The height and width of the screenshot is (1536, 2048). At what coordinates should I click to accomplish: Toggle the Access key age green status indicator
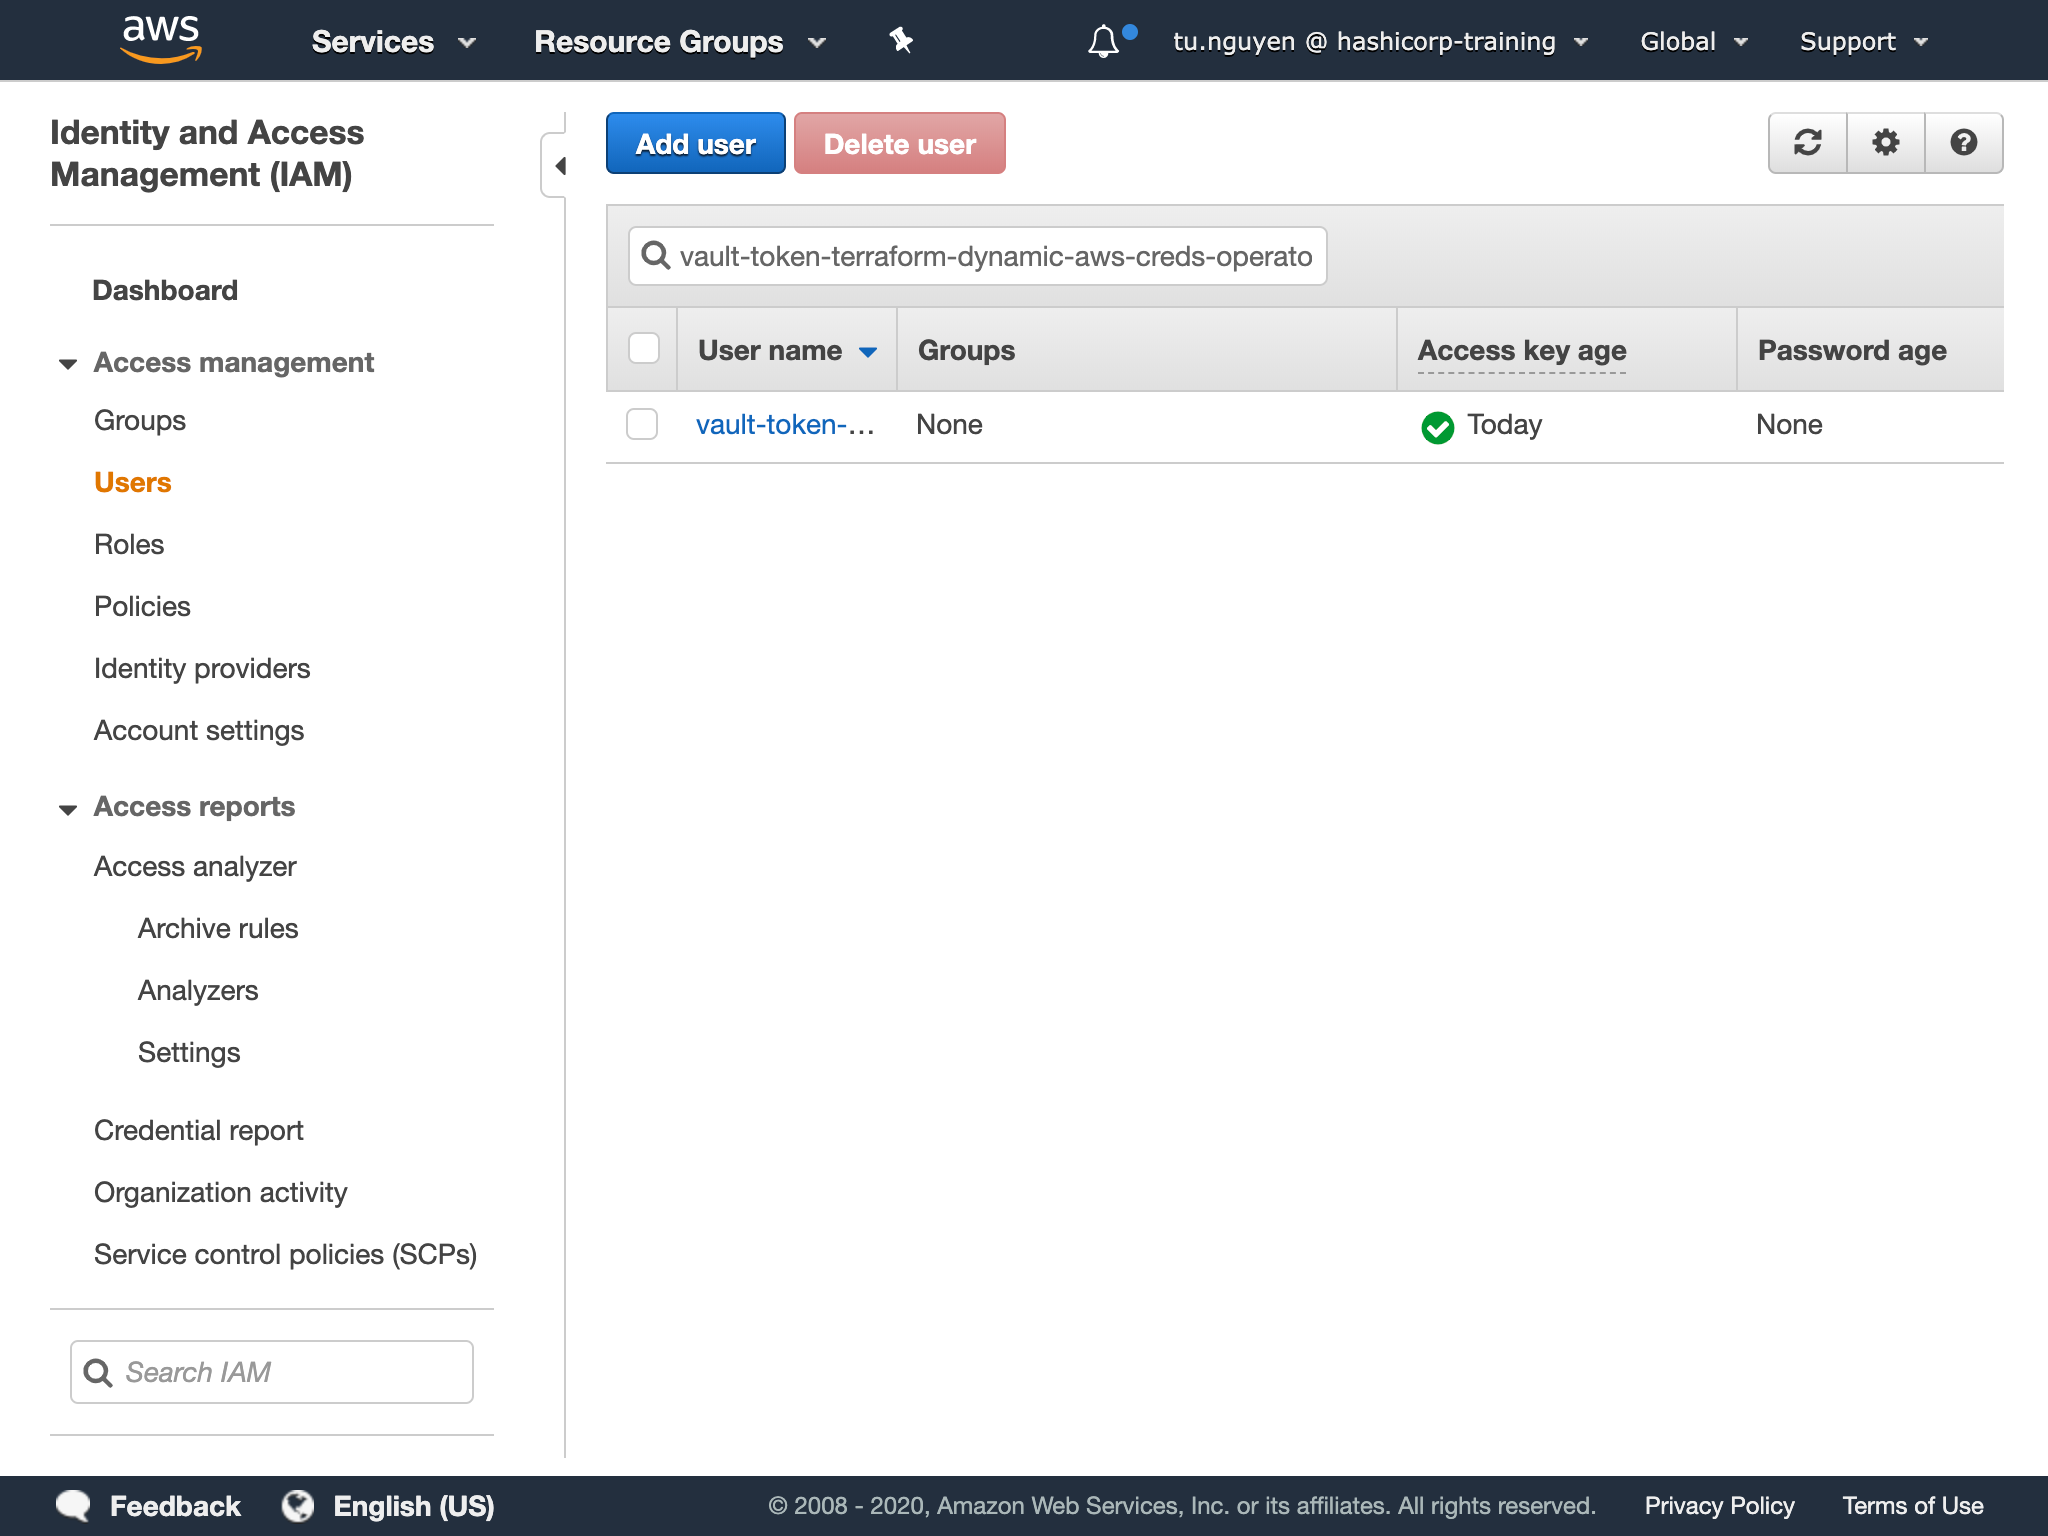(x=1438, y=426)
